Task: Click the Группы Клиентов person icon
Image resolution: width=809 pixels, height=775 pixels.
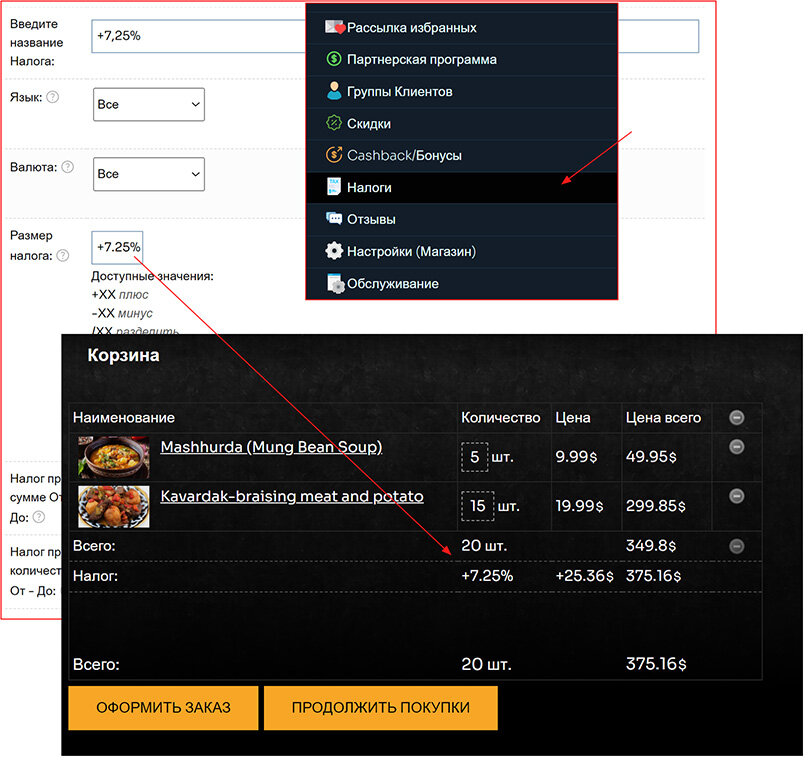Action: coord(334,92)
